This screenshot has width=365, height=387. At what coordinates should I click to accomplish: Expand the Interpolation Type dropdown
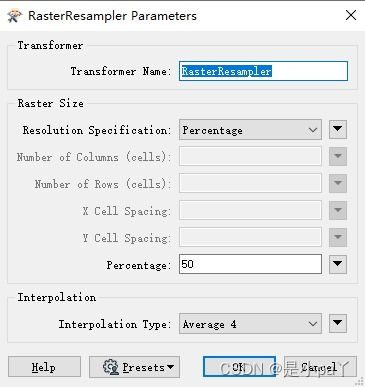pyautogui.click(x=250, y=323)
